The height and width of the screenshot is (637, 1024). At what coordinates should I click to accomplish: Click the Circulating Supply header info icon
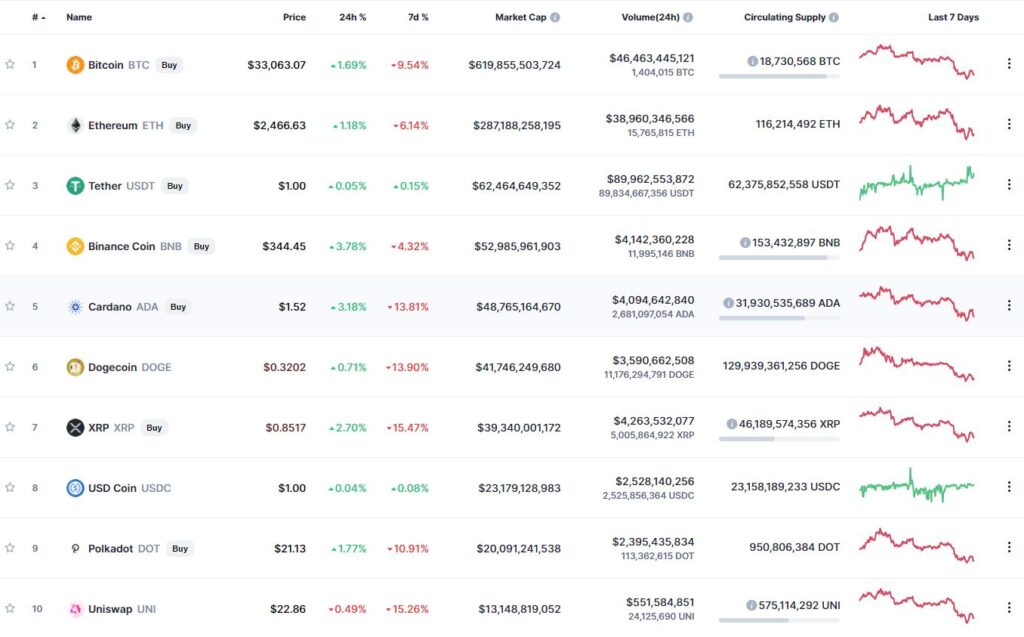834,18
